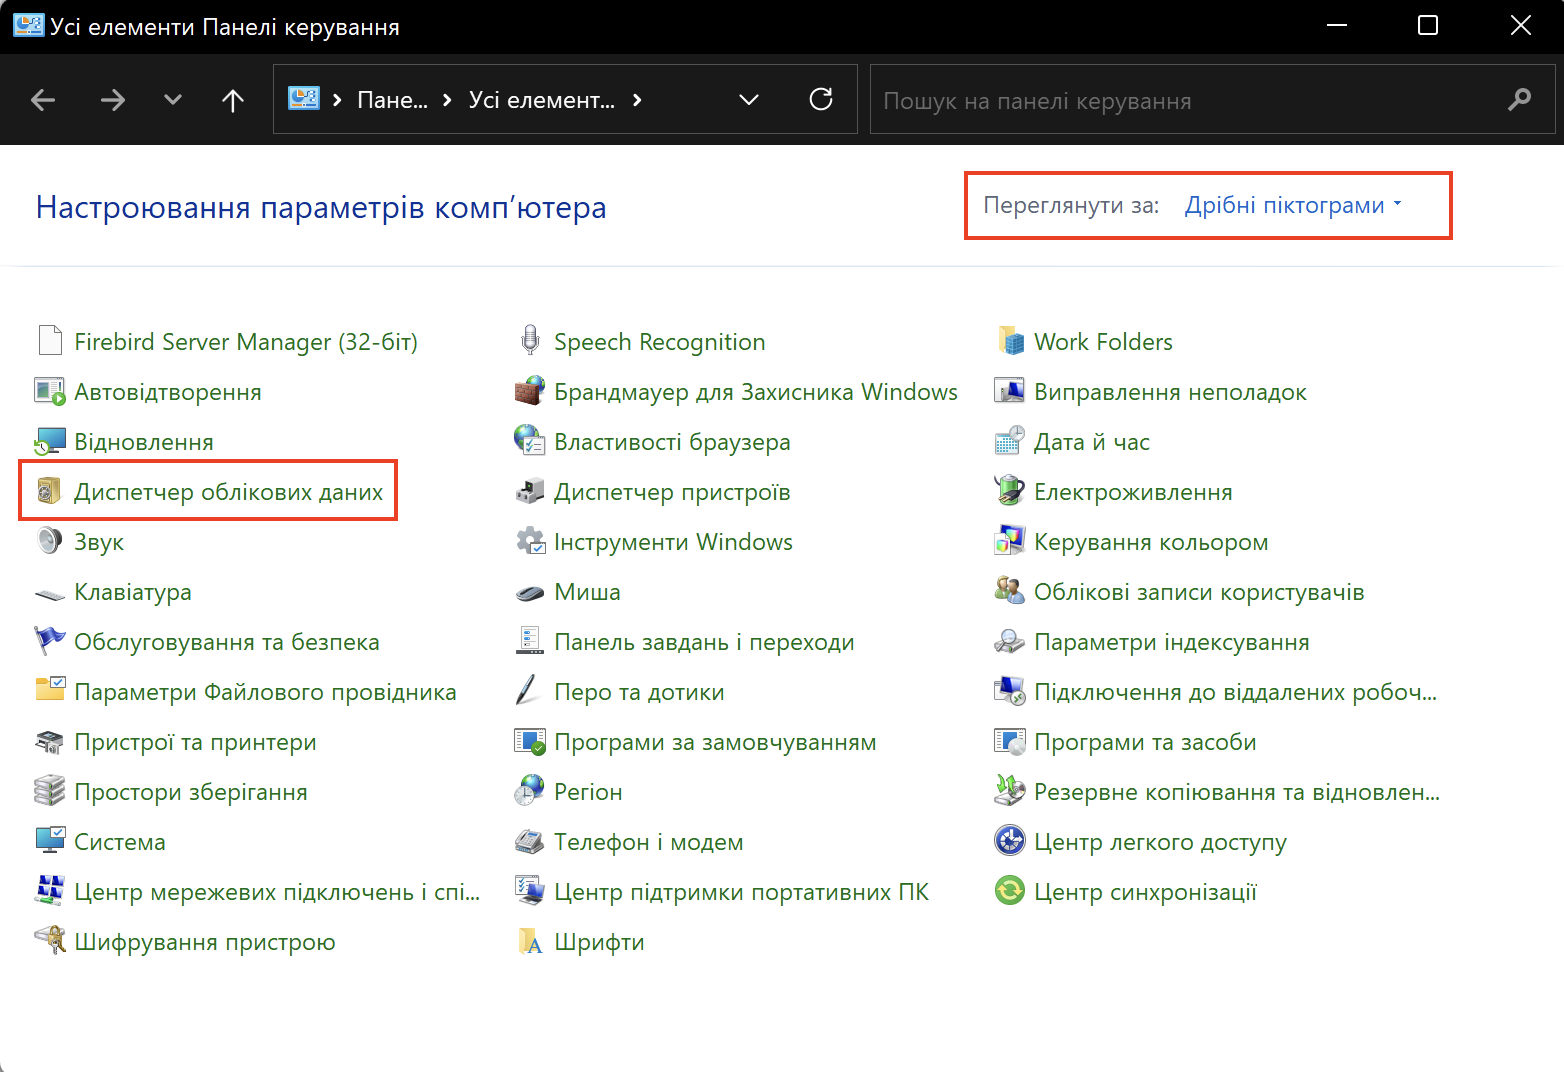The image size is (1564, 1072).
Task: Expand the address bar history dropdown
Action: pyautogui.click(x=748, y=99)
